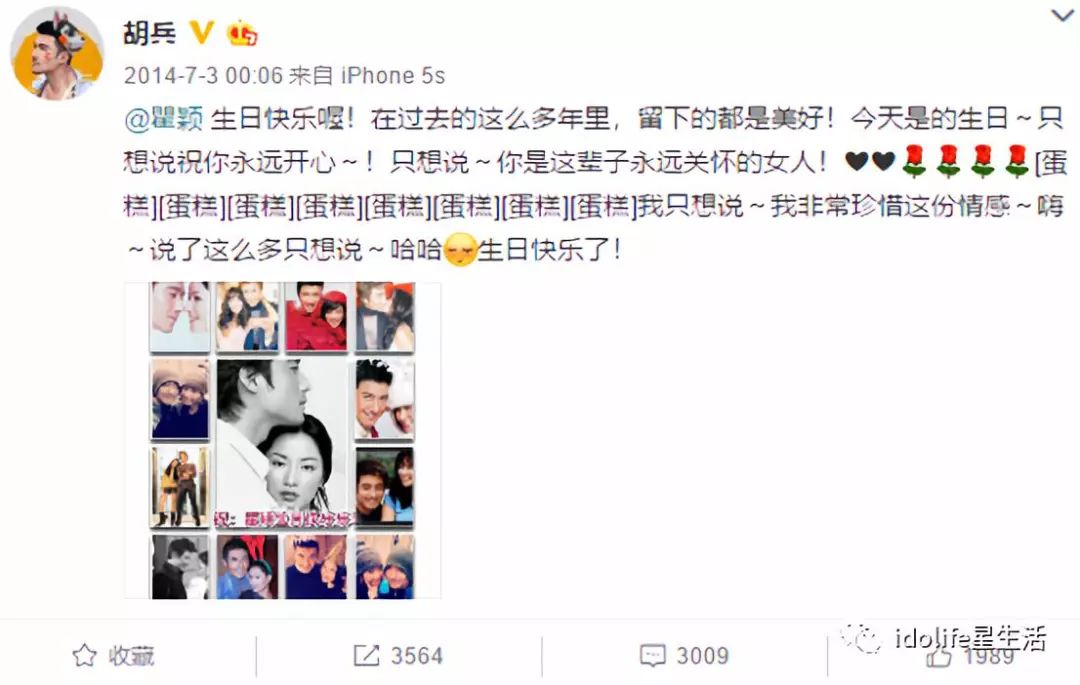Click the orange verified V badge
Screen dimensions: 1080x685
pyautogui.click(x=201, y=31)
